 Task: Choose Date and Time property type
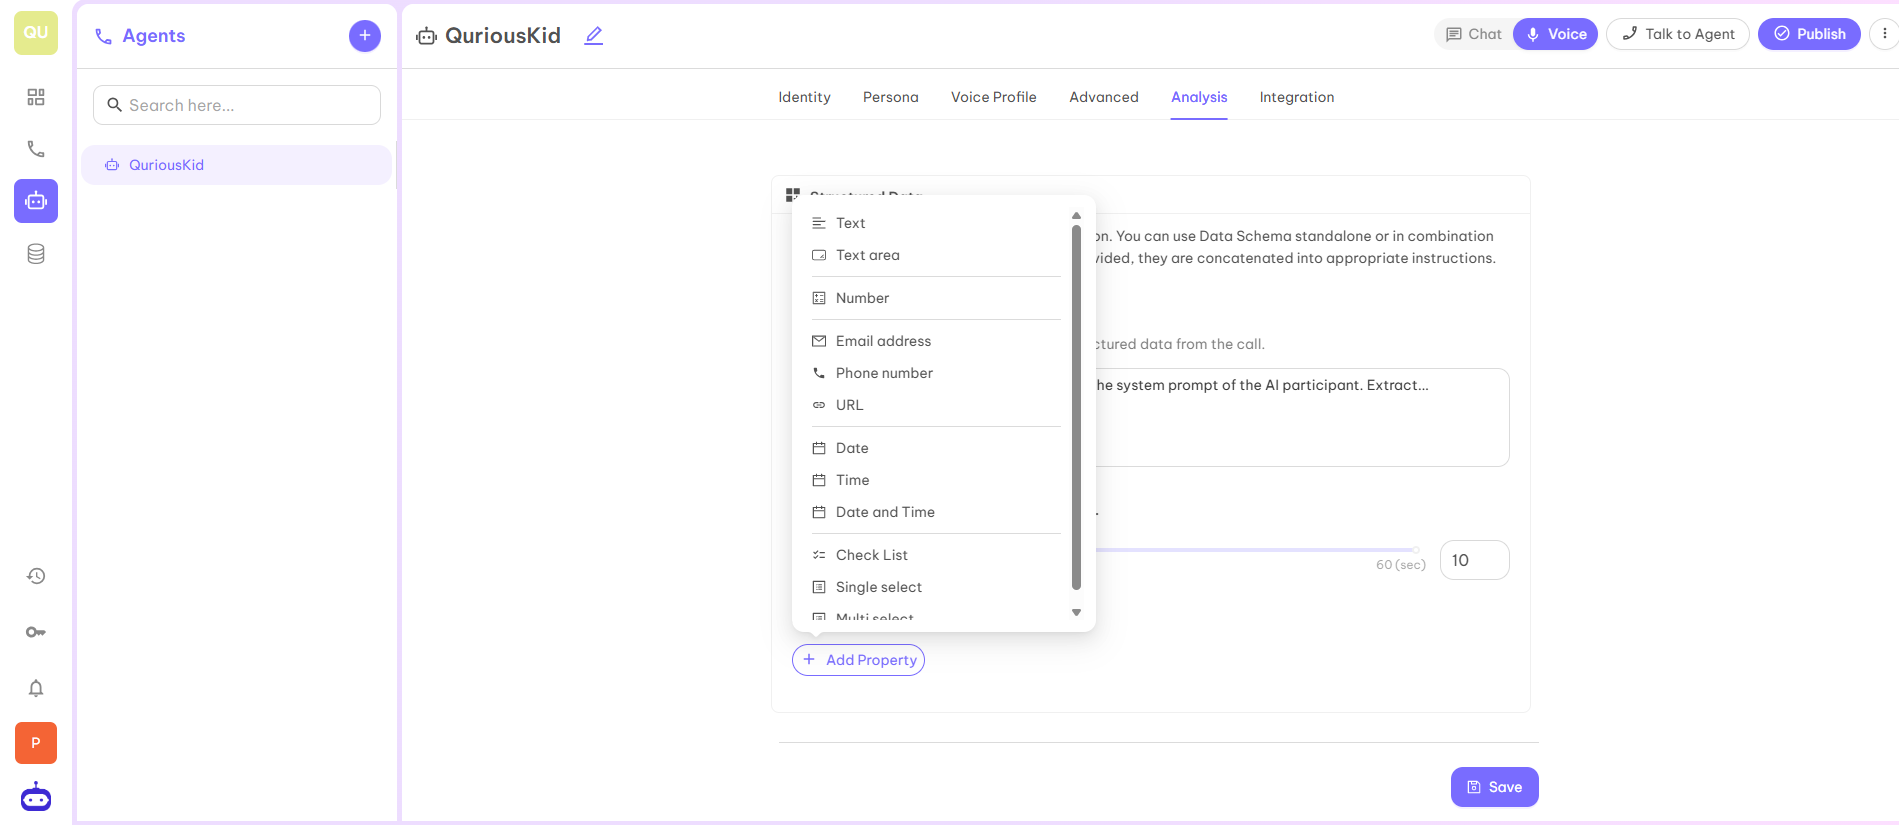coord(936,512)
